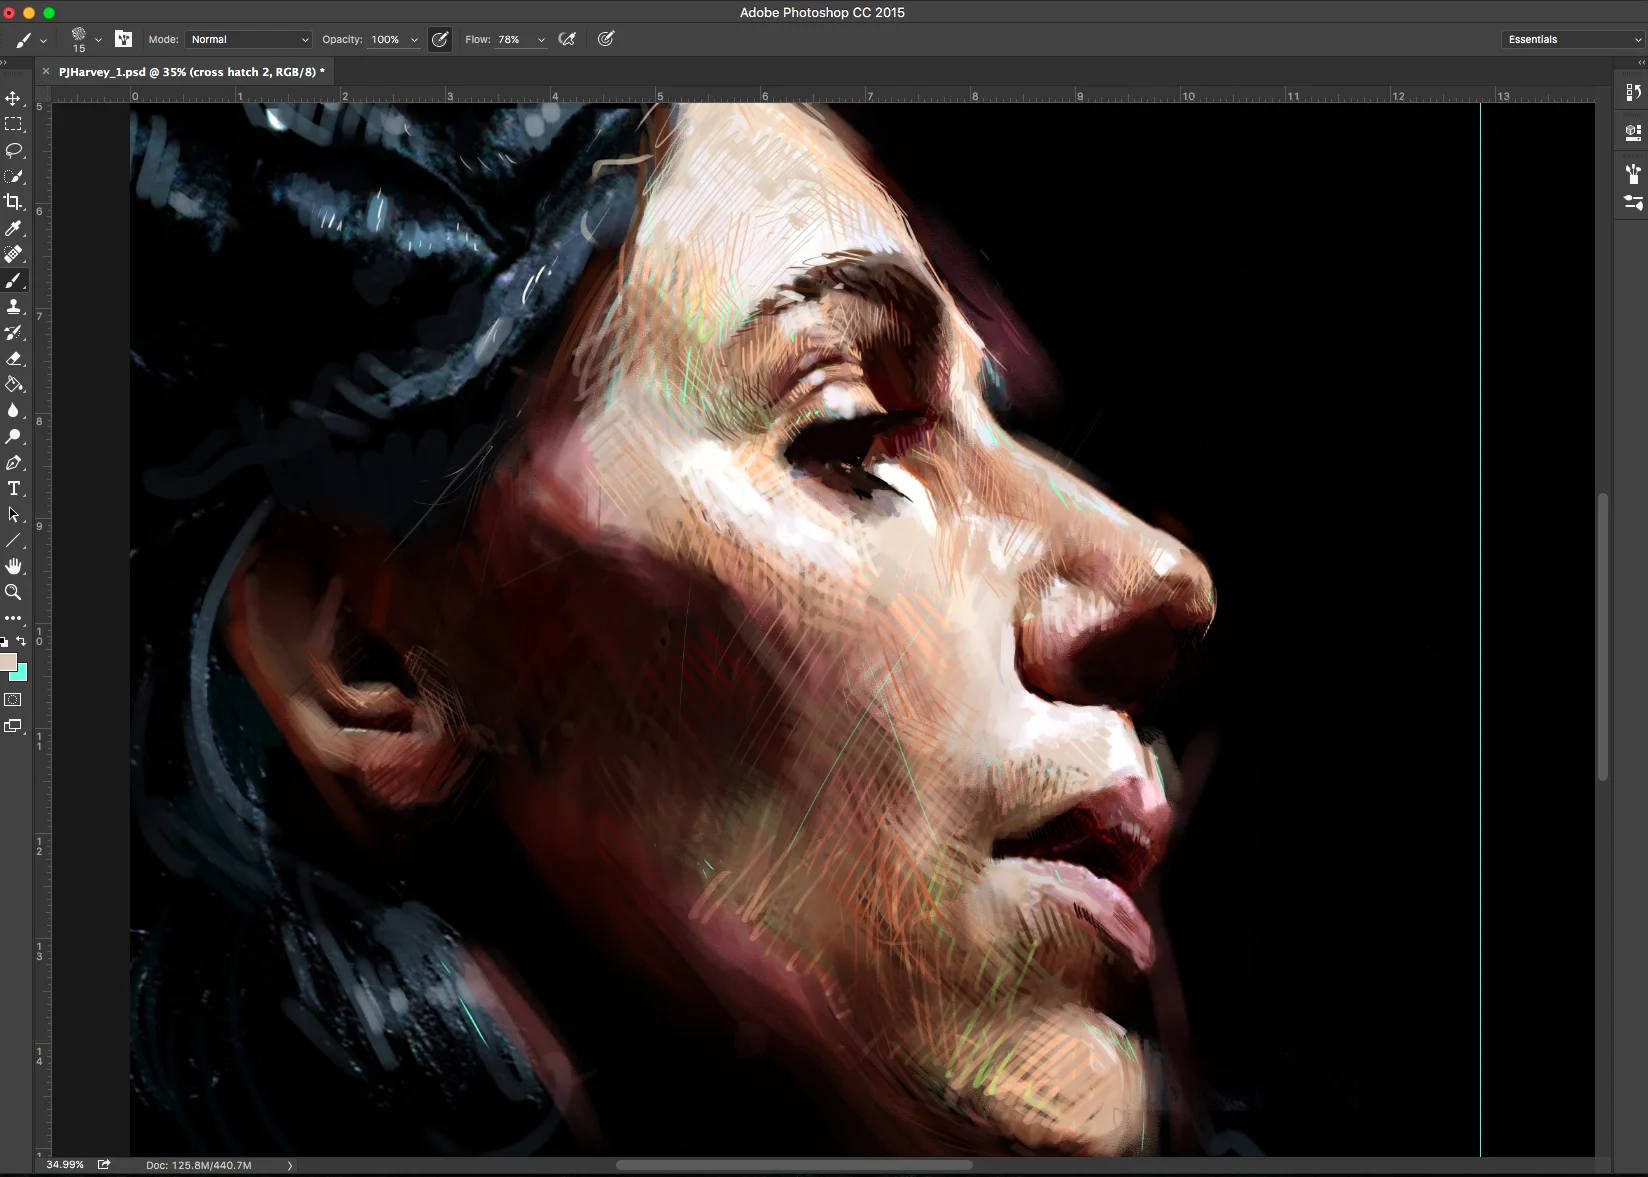Viewport: 1648px width, 1177px height.
Task: Select the Lasso tool
Action: [13, 150]
